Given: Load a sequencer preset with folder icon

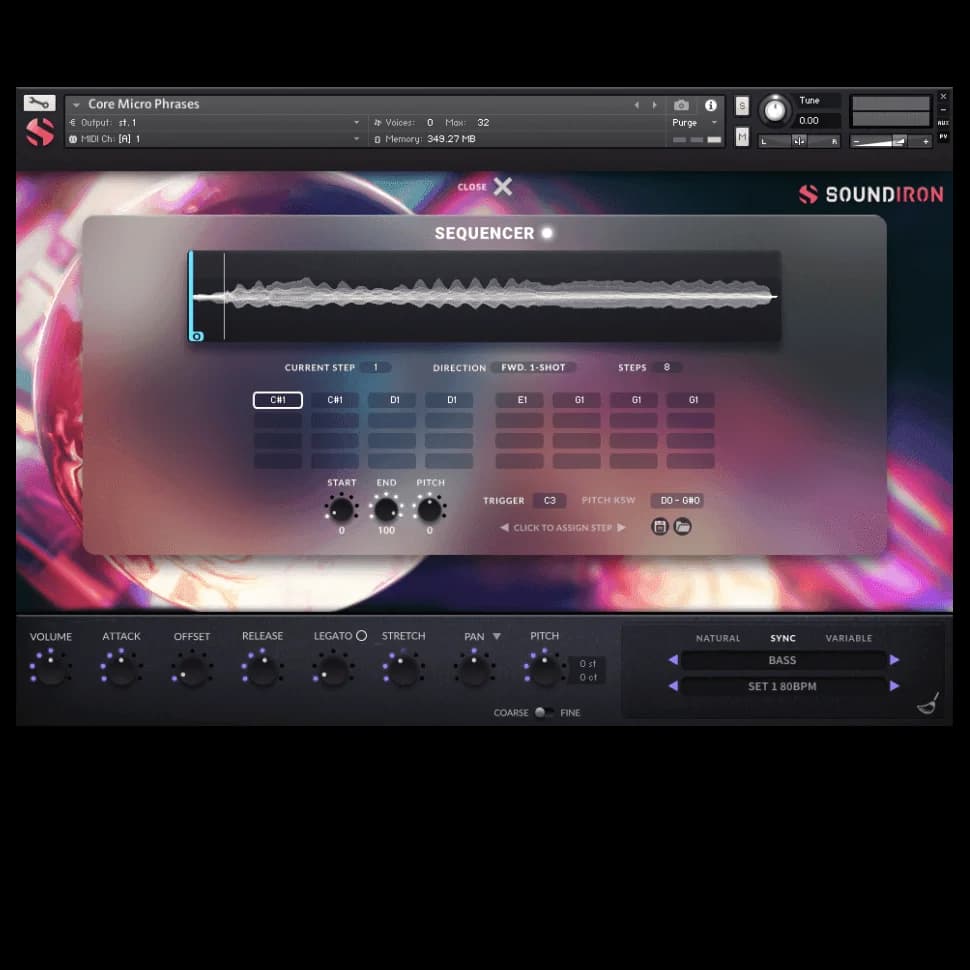Looking at the screenshot, I should pyautogui.click(x=683, y=526).
